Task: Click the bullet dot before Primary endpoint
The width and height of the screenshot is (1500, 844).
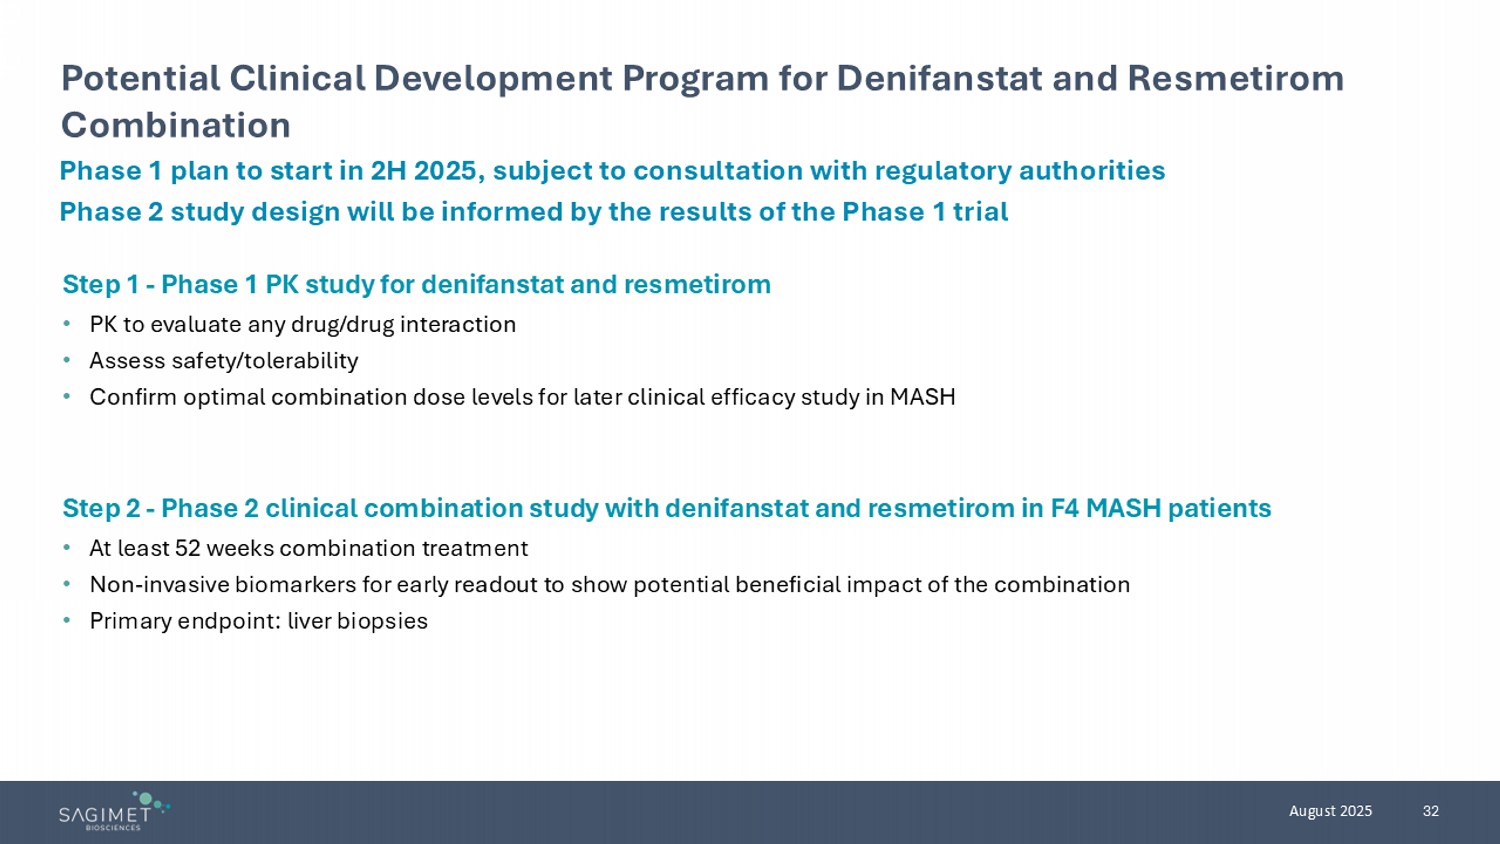Action: [66, 620]
